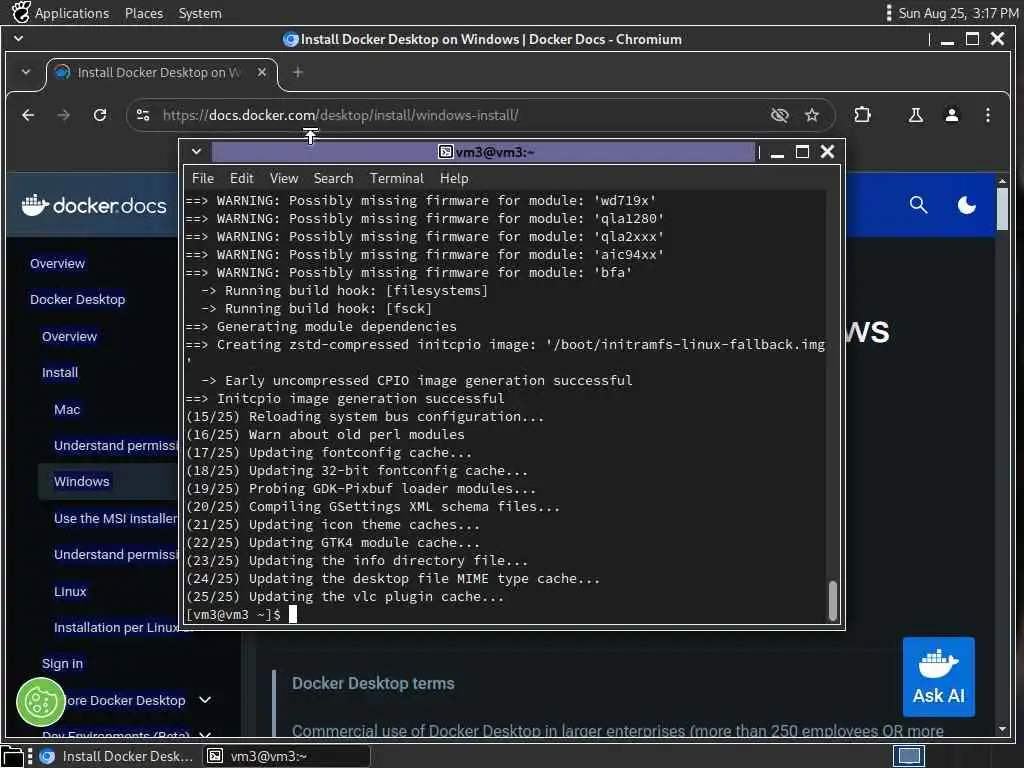Open the Chromium profile icon
The height and width of the screenshot is (768, 1024).
pos(952,116)
